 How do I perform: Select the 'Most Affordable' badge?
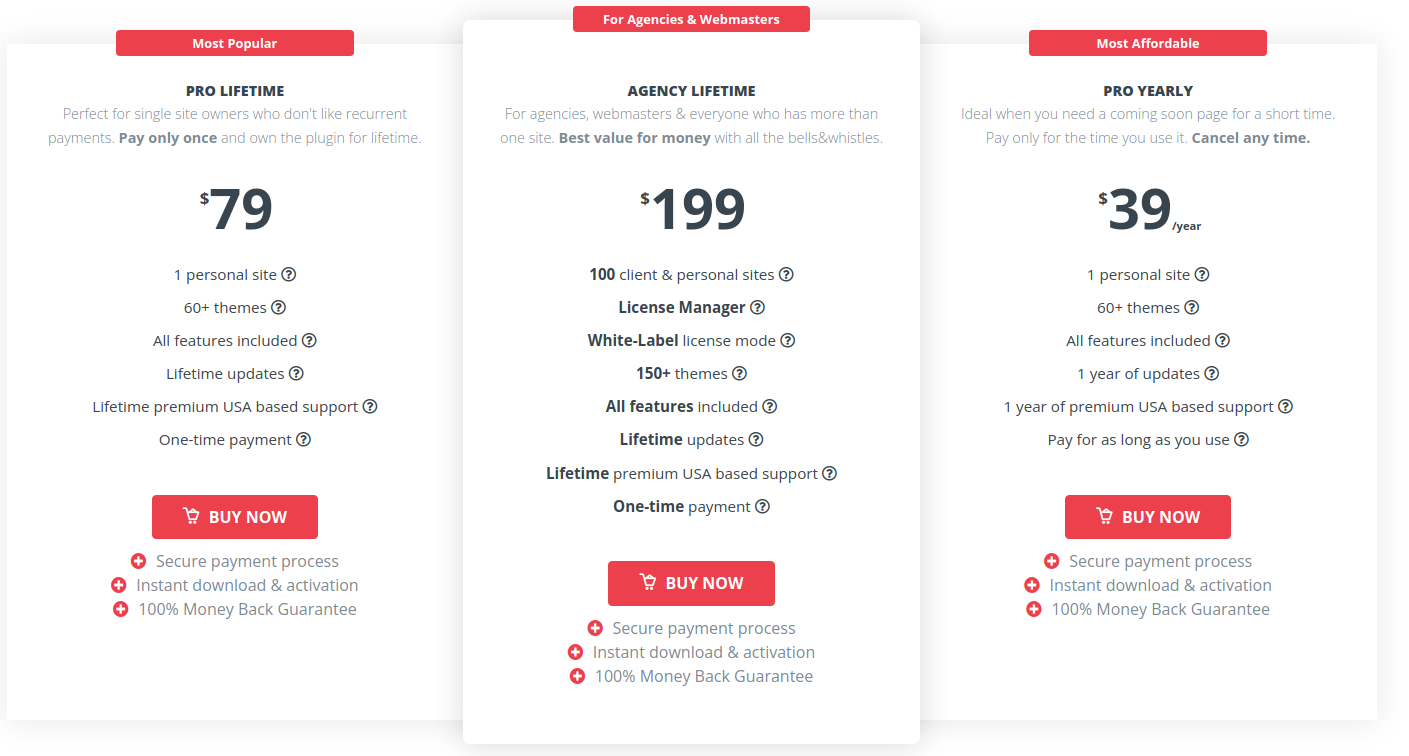(1148, 43)
